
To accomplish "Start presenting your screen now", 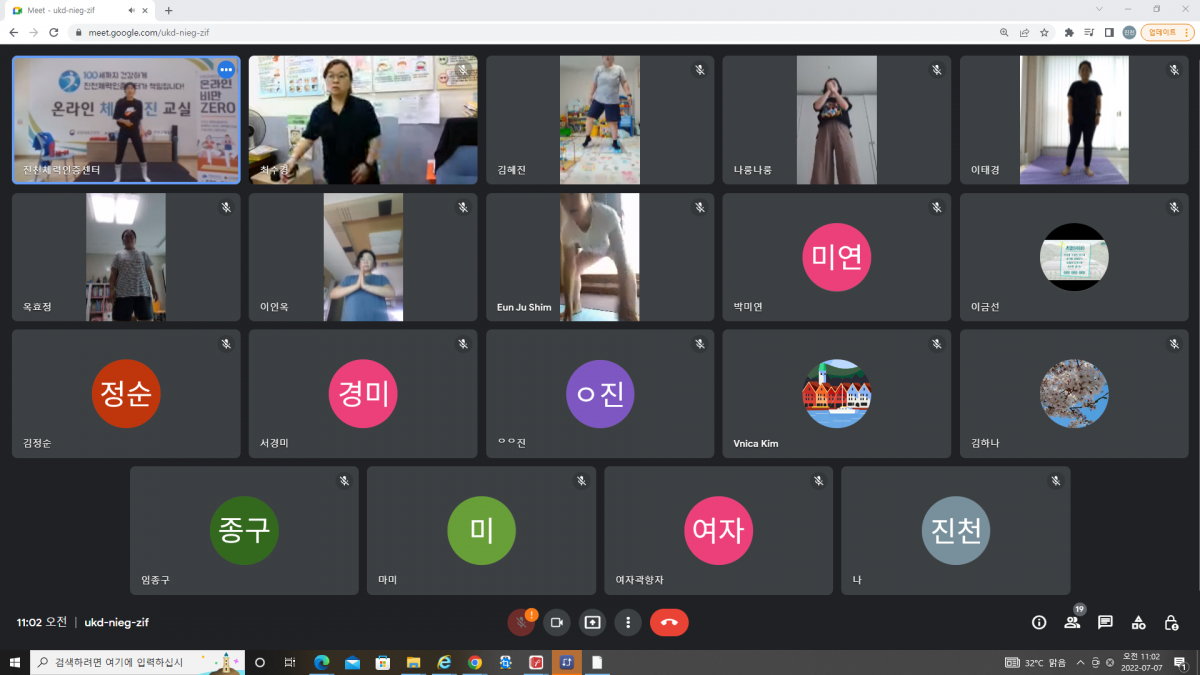I will click(x=592, y=622).
